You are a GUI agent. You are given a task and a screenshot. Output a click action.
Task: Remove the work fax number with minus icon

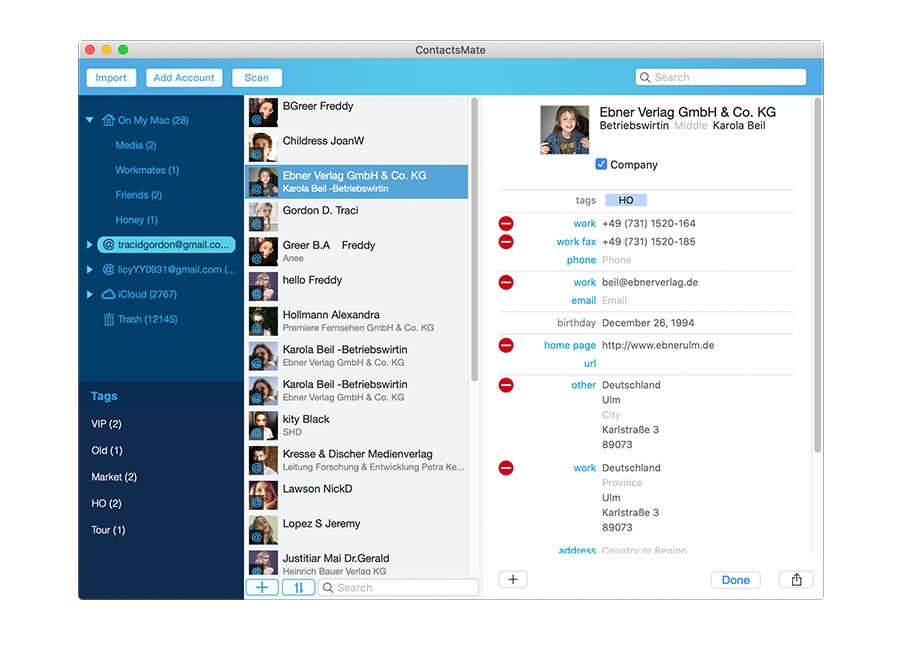coord(506,242)
